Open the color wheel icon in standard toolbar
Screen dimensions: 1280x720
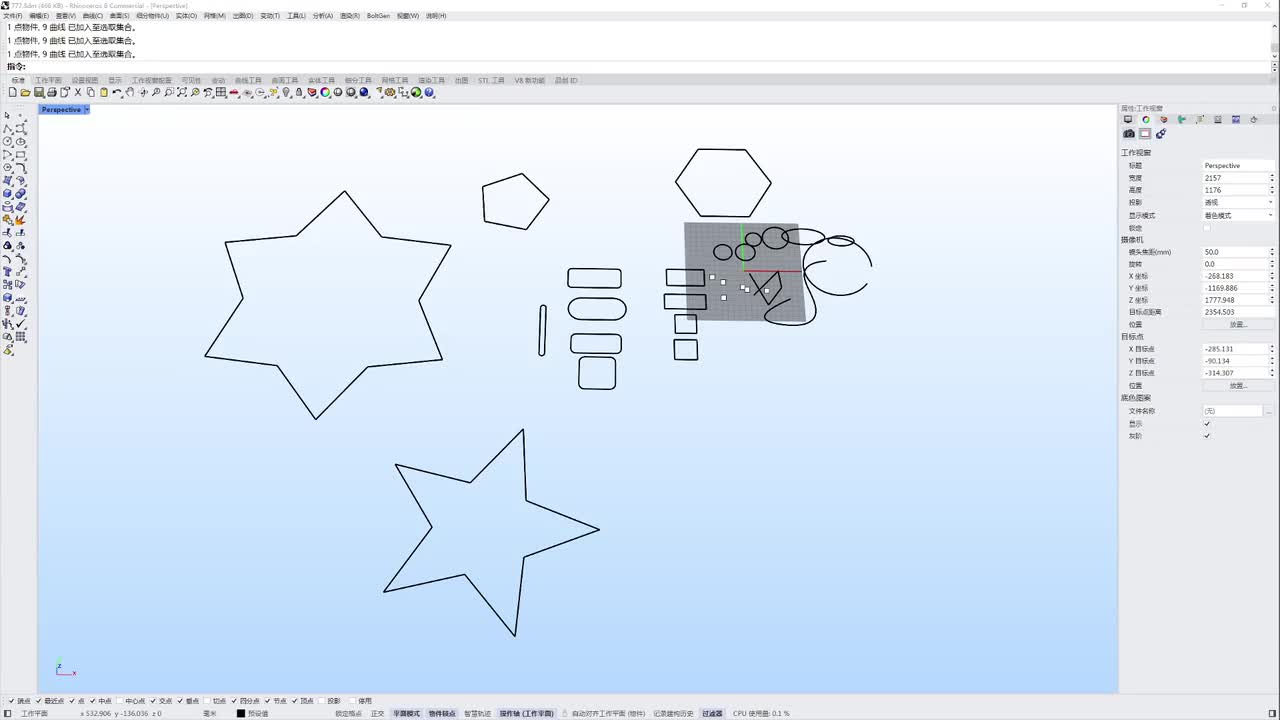pyautogui.click(x=325, y=92)
